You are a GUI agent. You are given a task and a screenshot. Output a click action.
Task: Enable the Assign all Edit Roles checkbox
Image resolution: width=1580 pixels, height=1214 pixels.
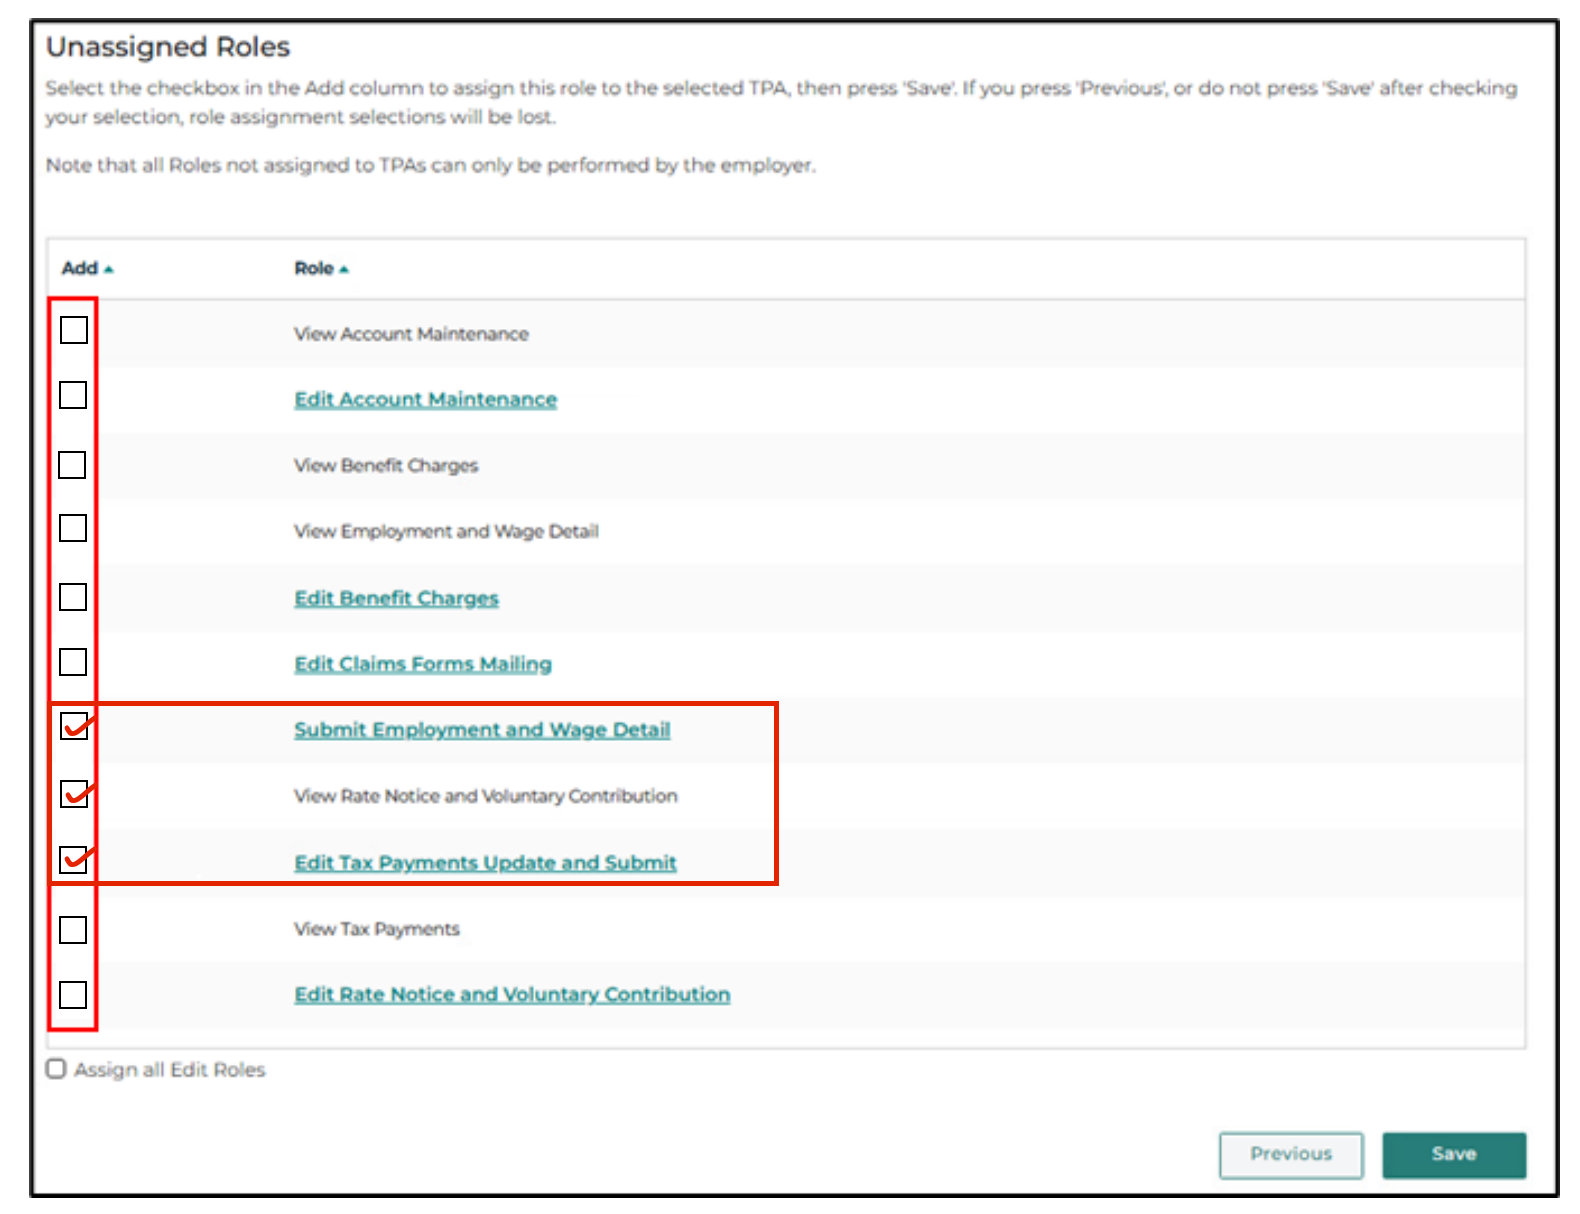tap(57, 1069)
